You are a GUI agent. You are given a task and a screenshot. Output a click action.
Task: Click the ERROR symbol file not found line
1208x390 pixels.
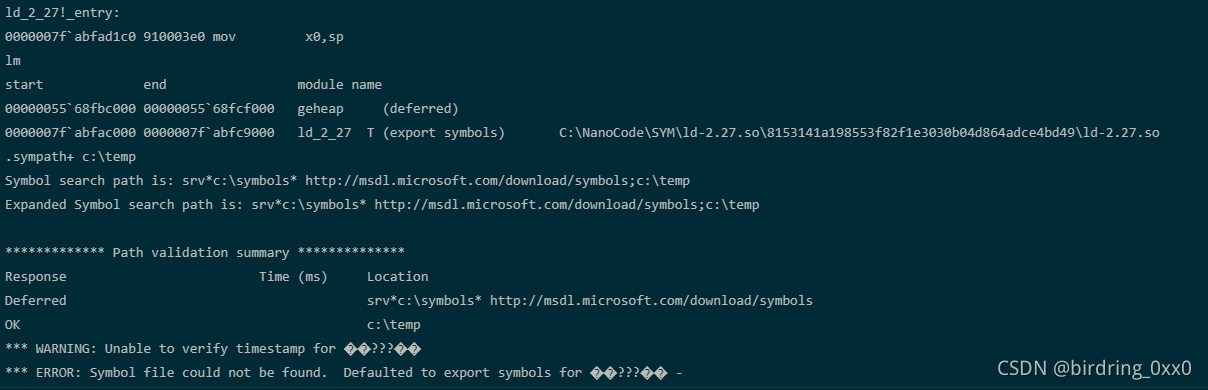(344, 372)
